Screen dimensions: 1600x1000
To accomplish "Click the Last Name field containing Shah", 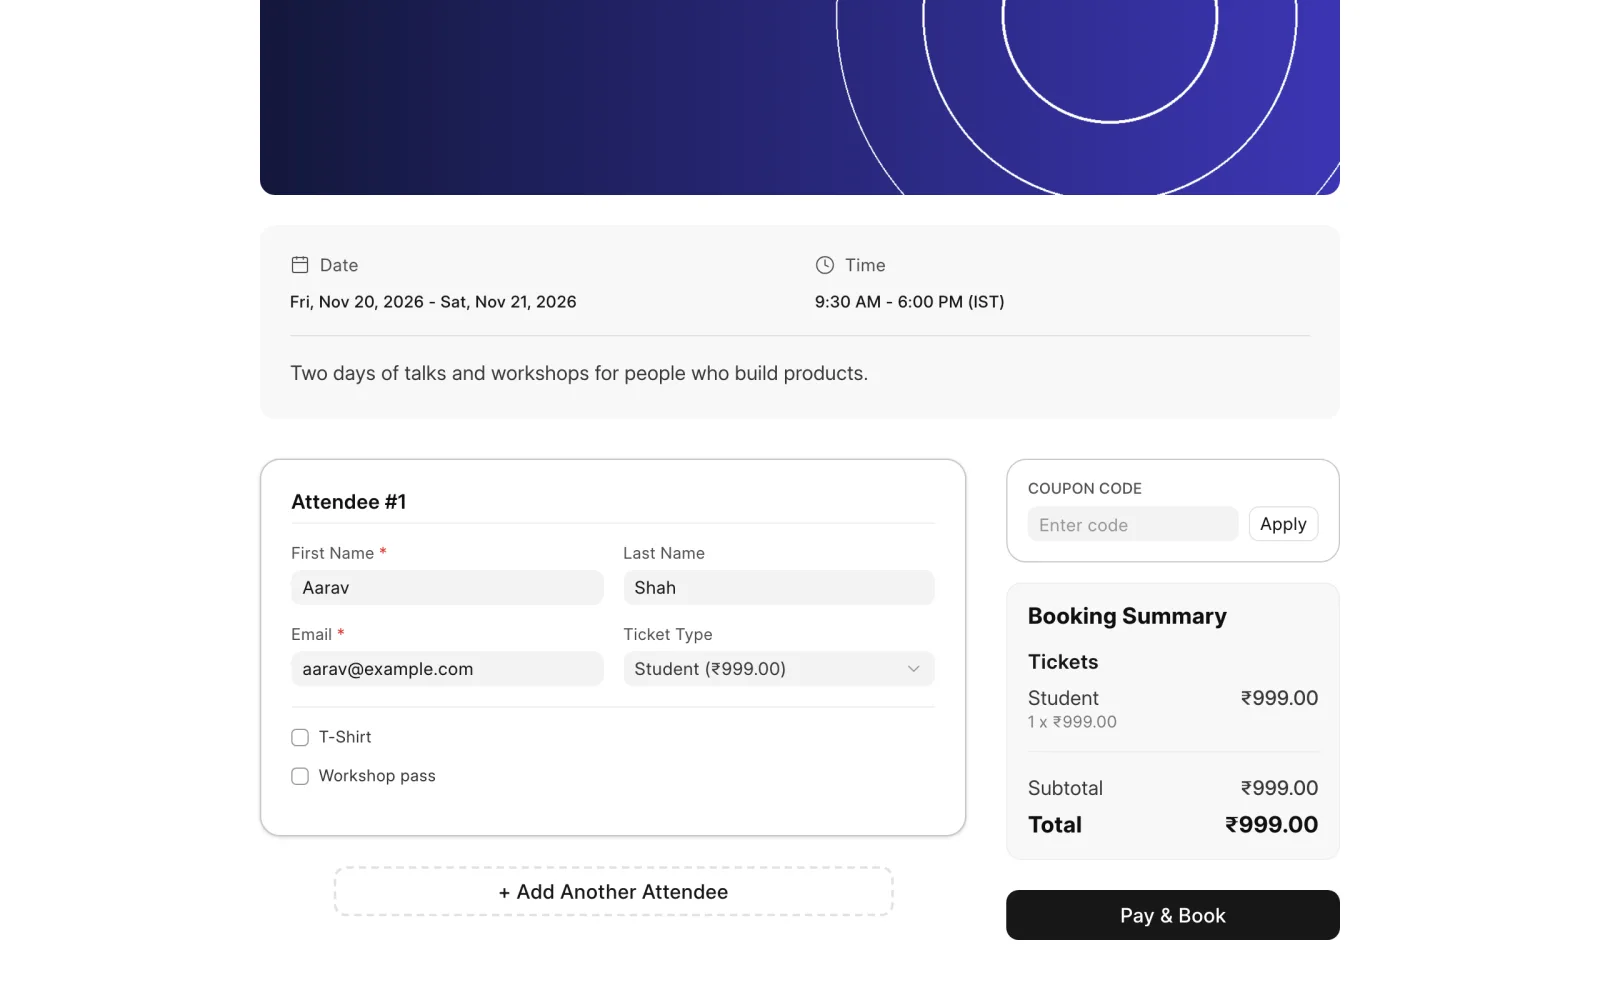I will [x=779, y=588].
